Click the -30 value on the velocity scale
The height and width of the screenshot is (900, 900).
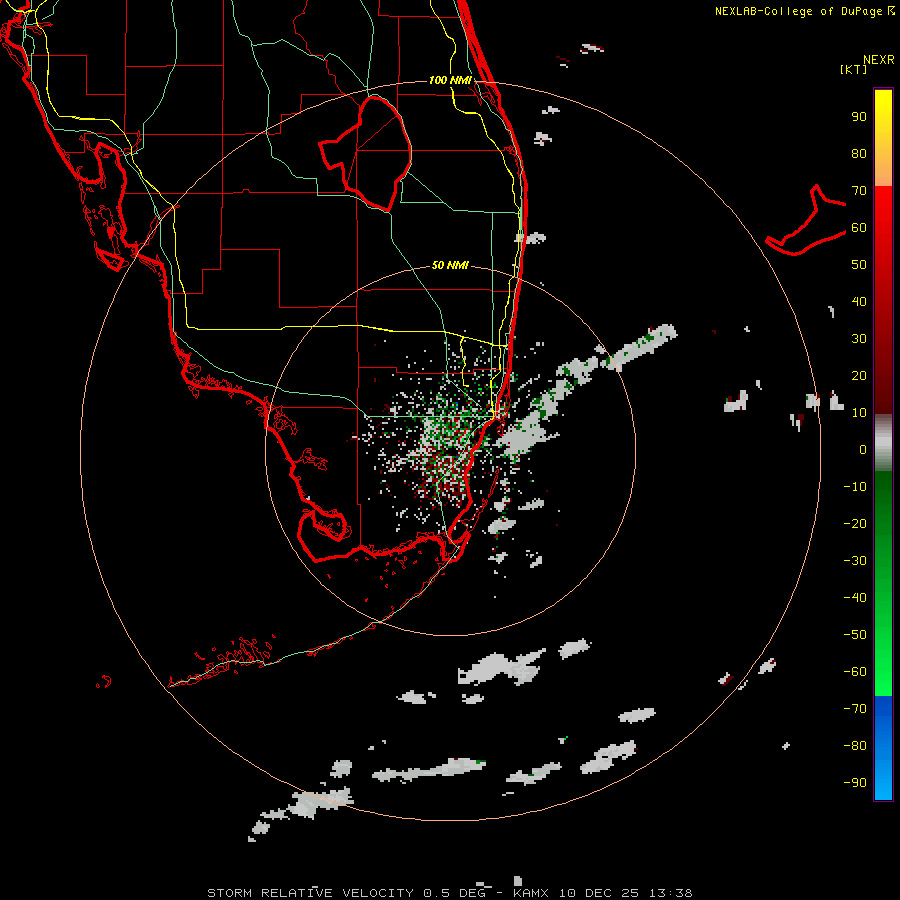click(x=855, y=561)
